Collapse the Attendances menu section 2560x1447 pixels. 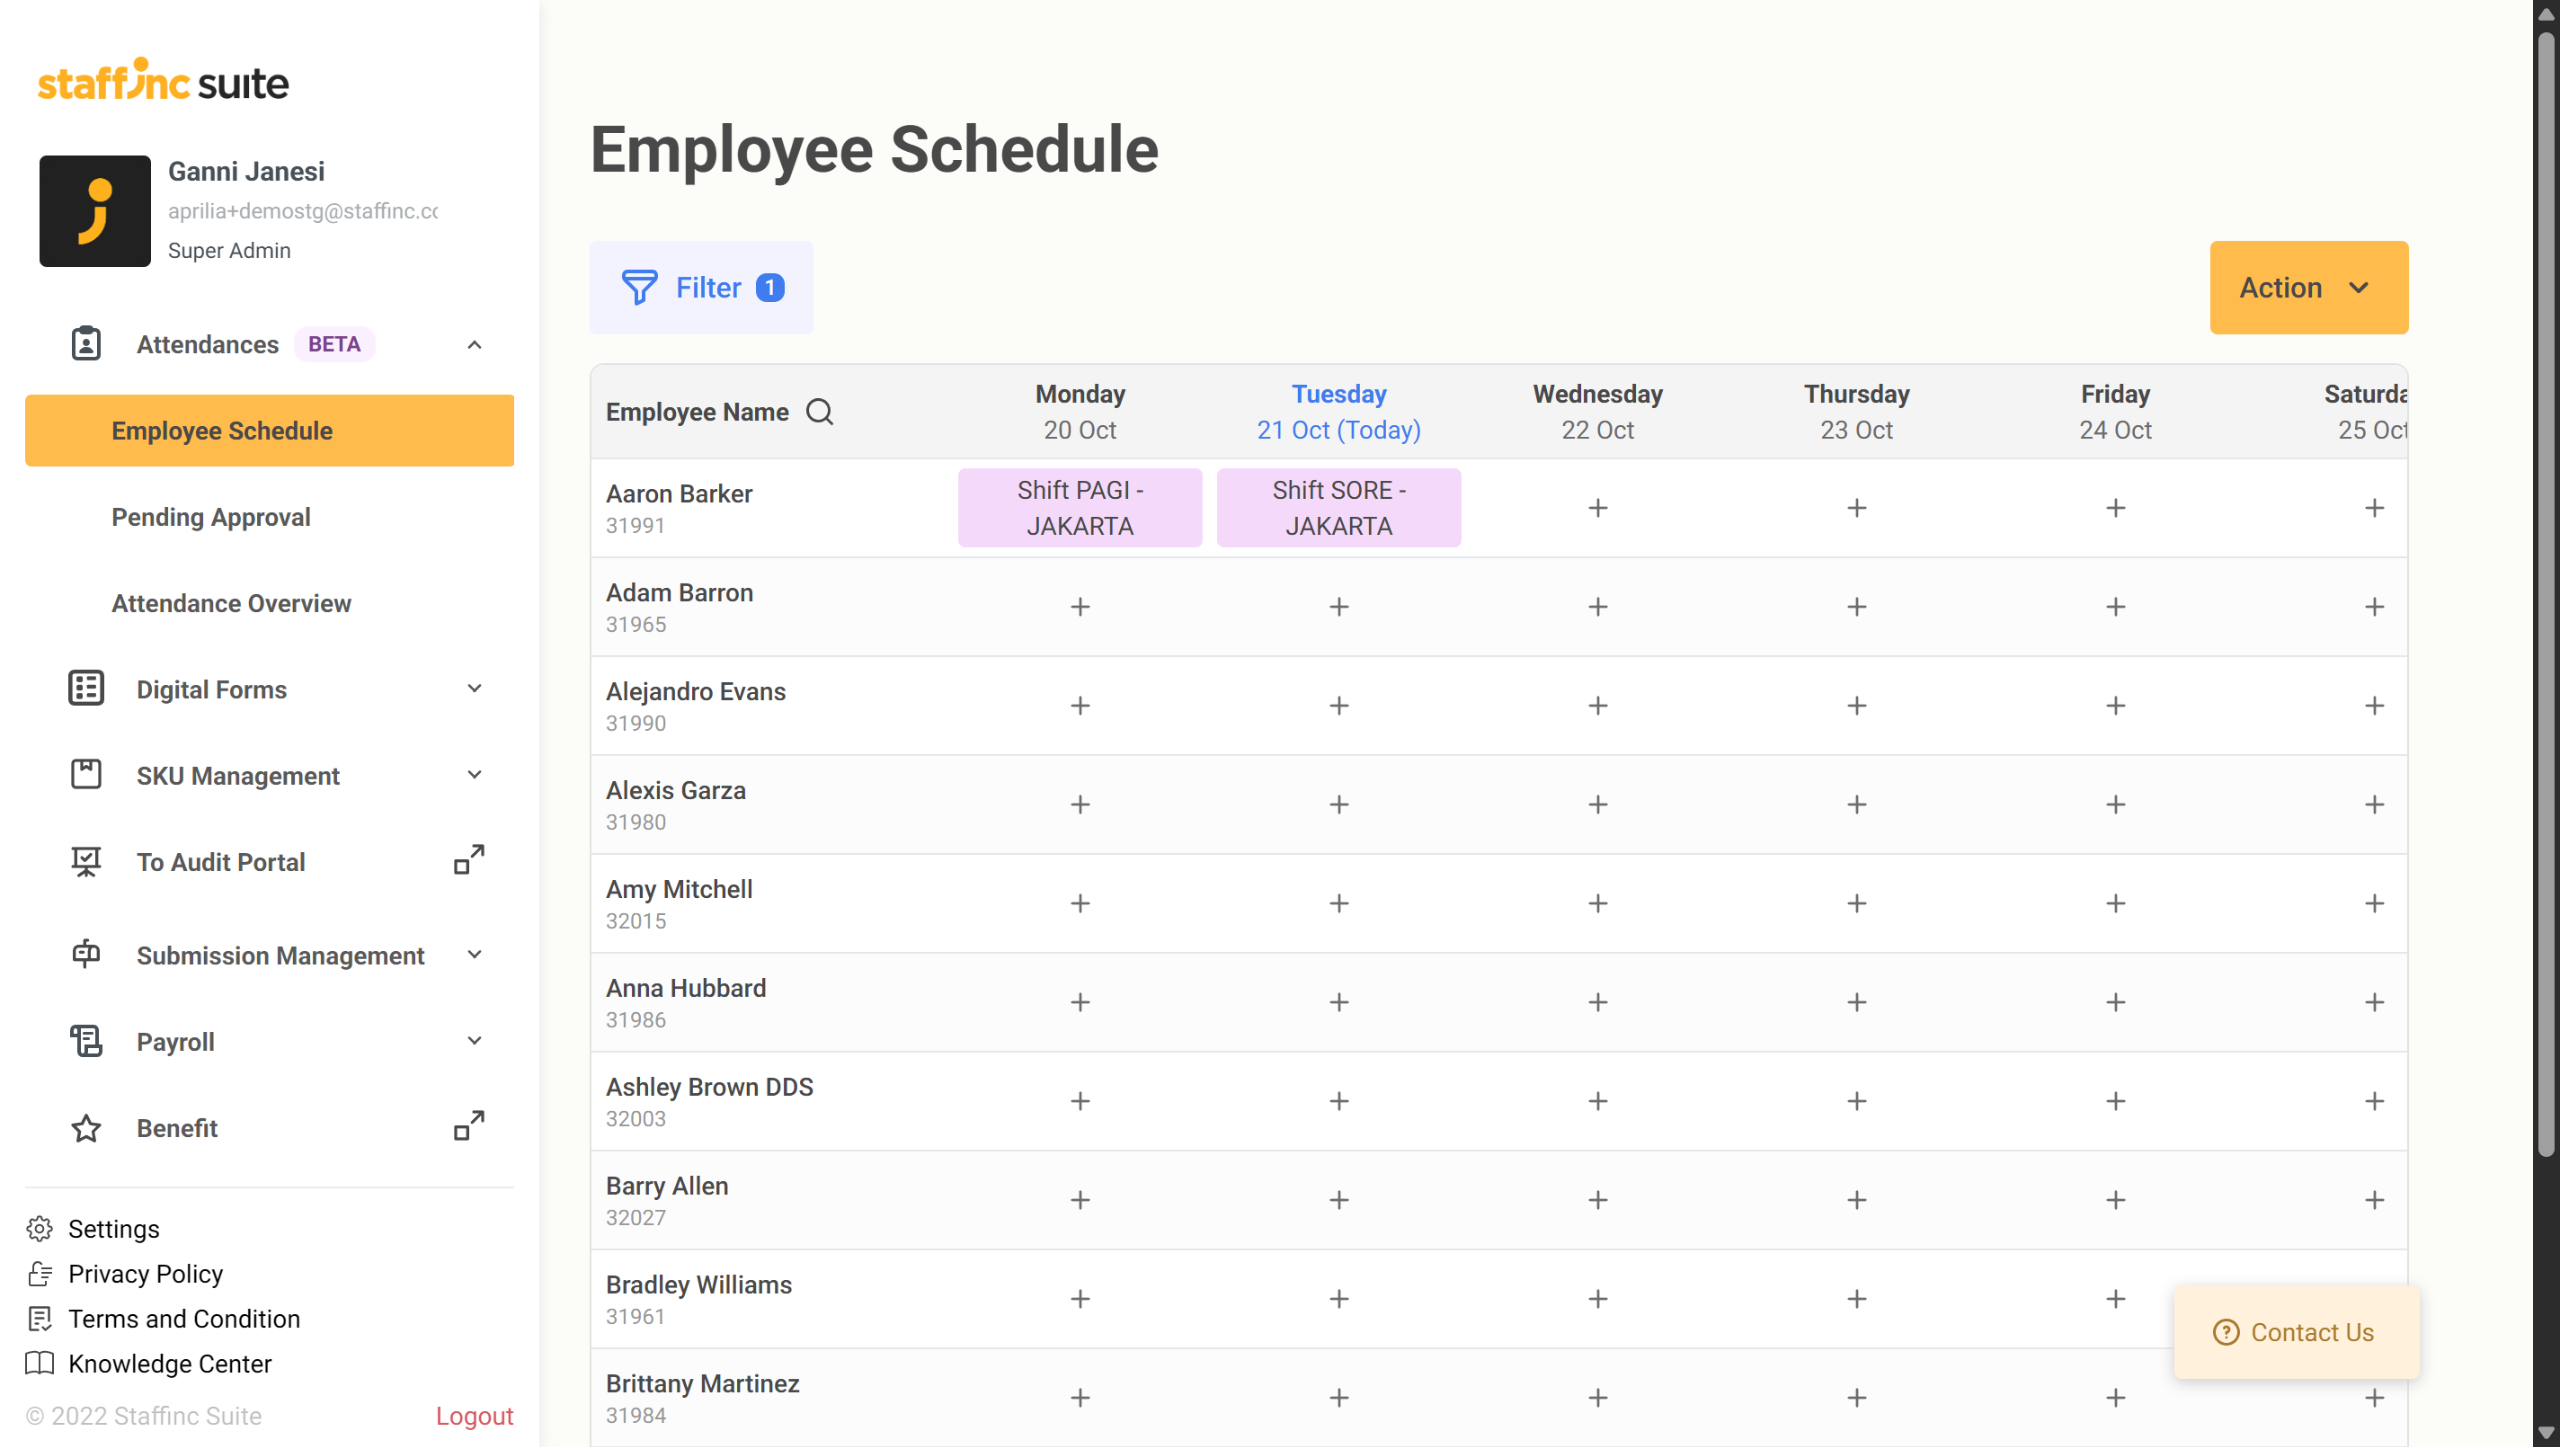(474, 345)
